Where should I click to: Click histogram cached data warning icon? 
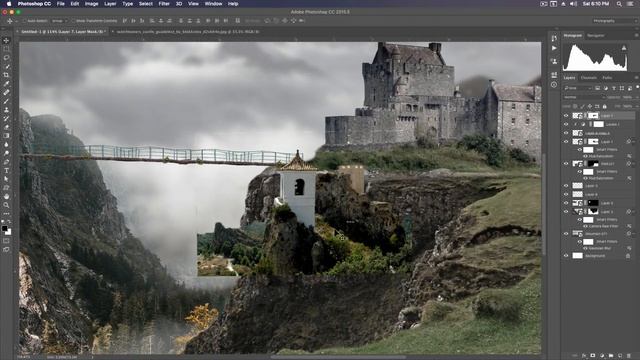click(x=624, y=48)
